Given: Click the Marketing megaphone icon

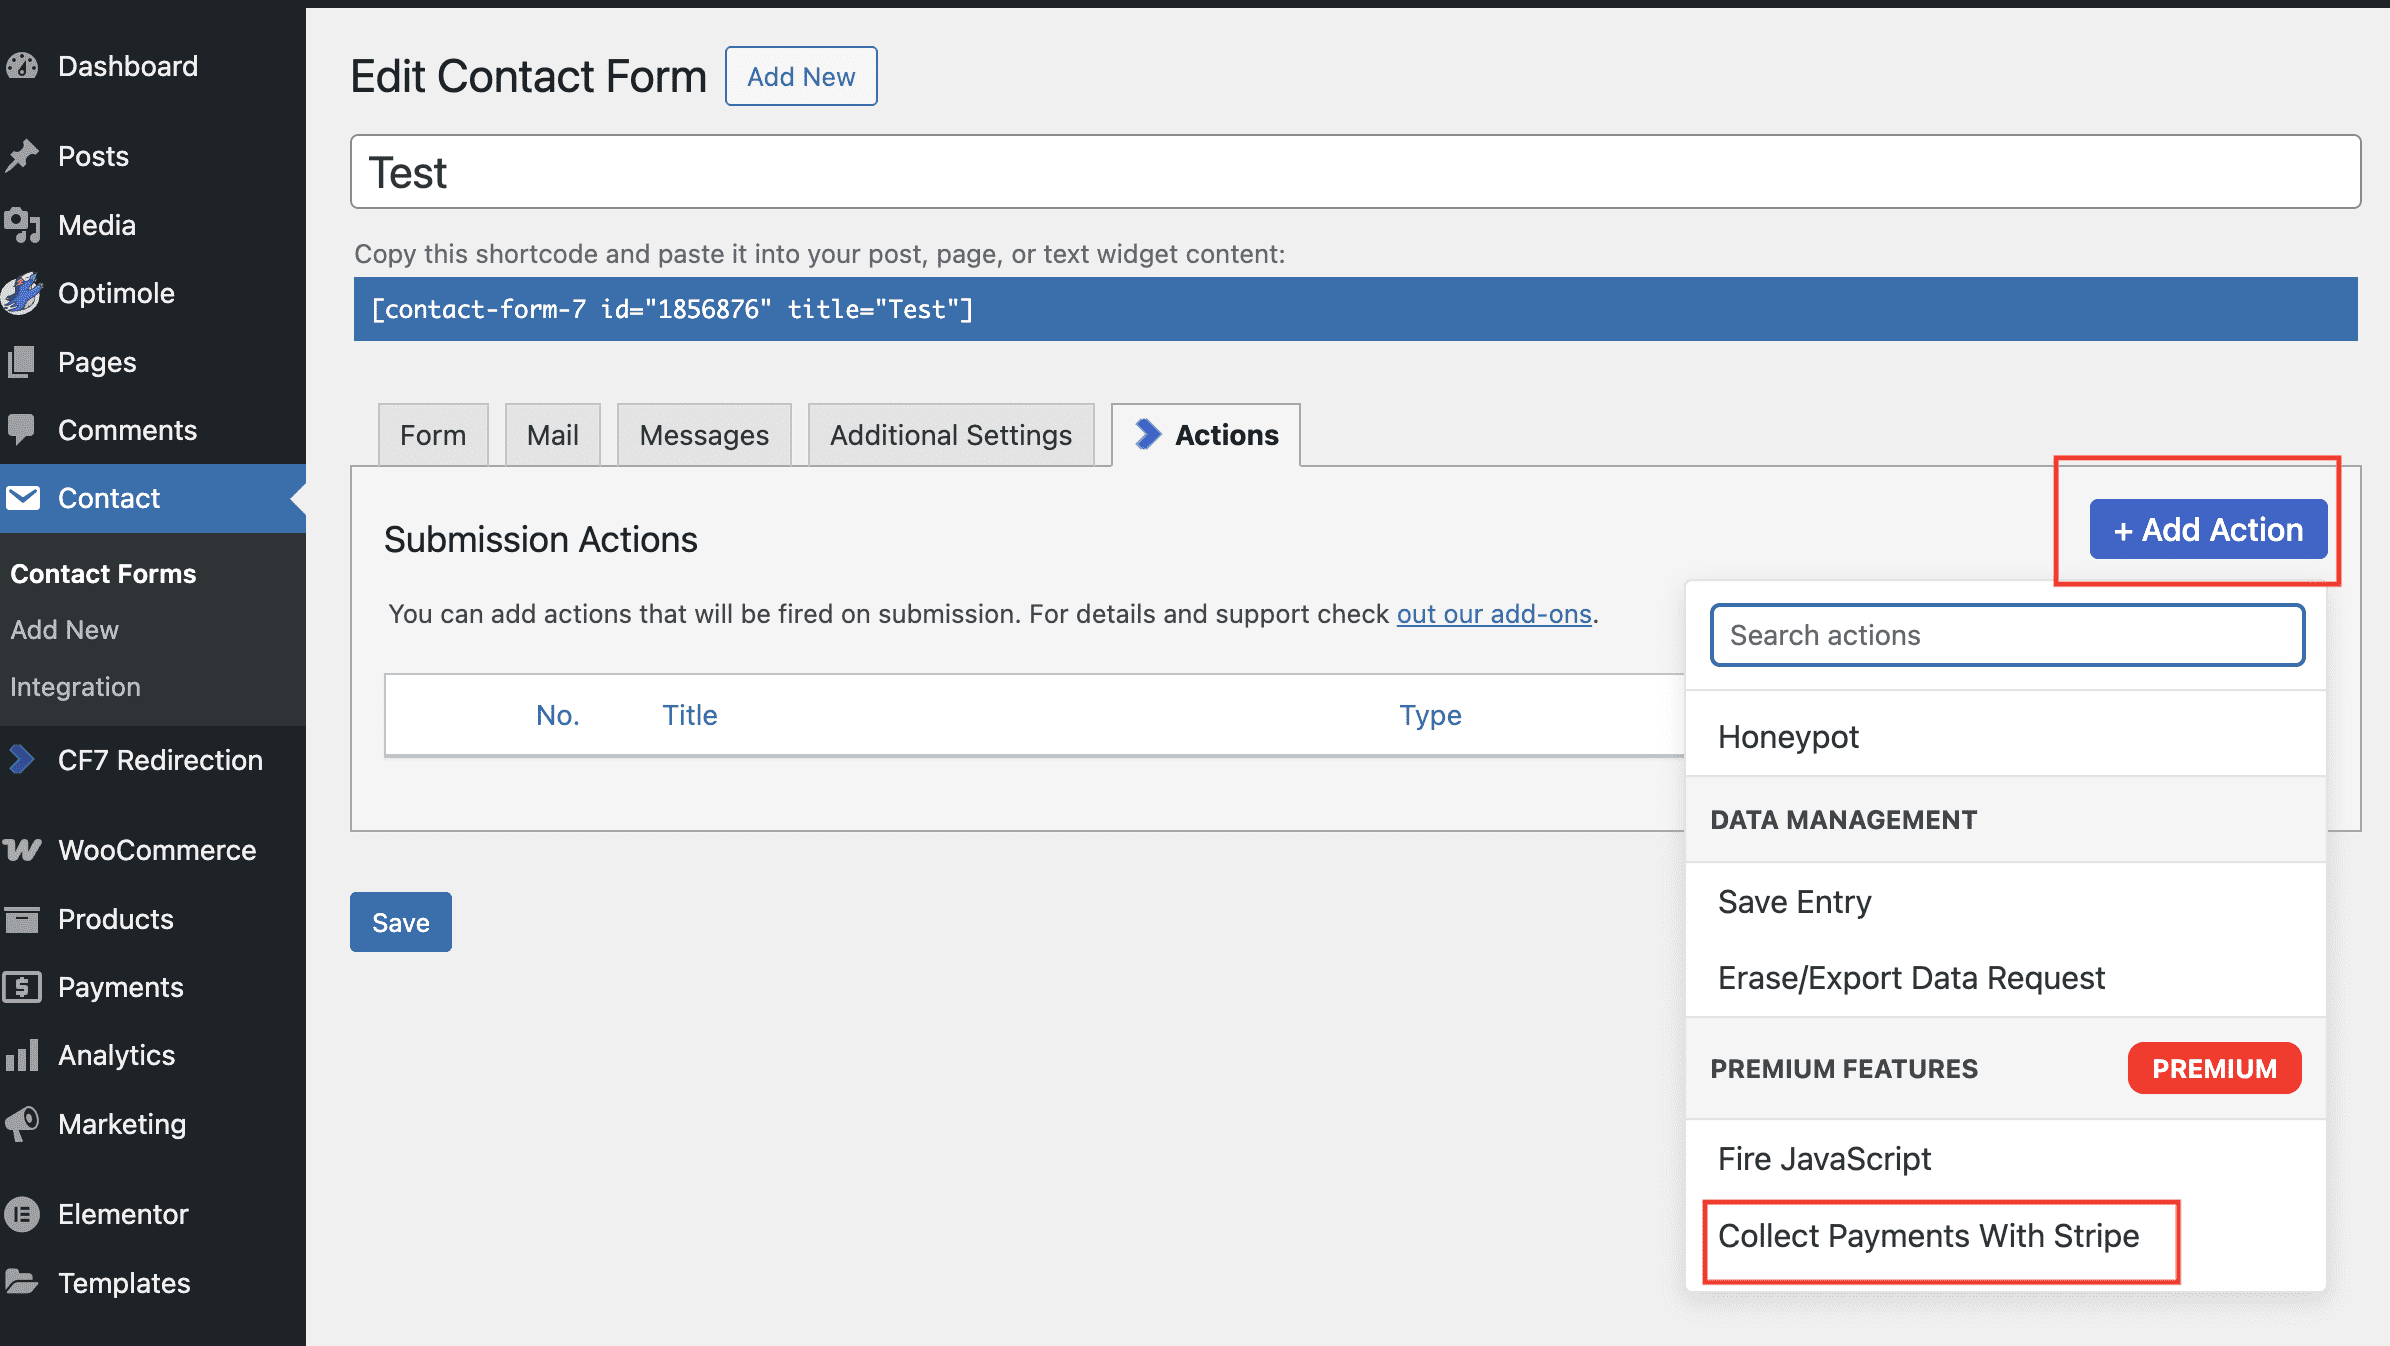Looking at the screenshot, I should tap(22, 1124).
